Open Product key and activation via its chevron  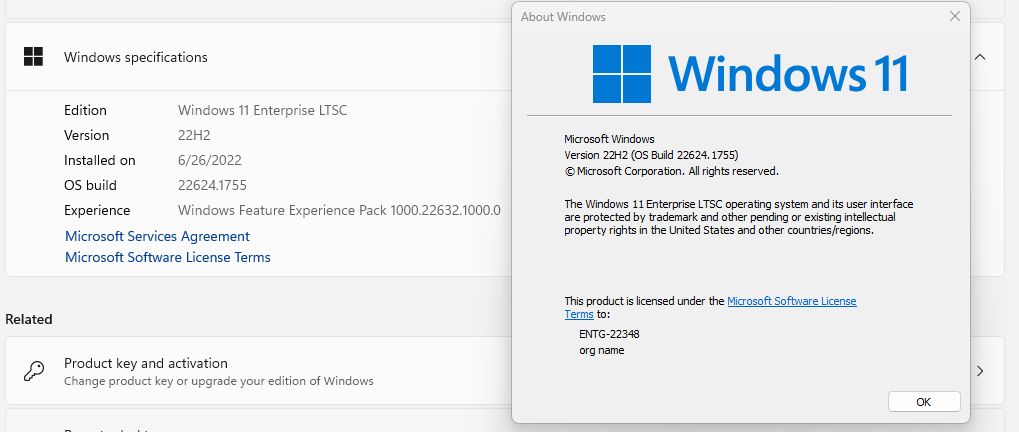pyautogui.click(x=980, y=371)
